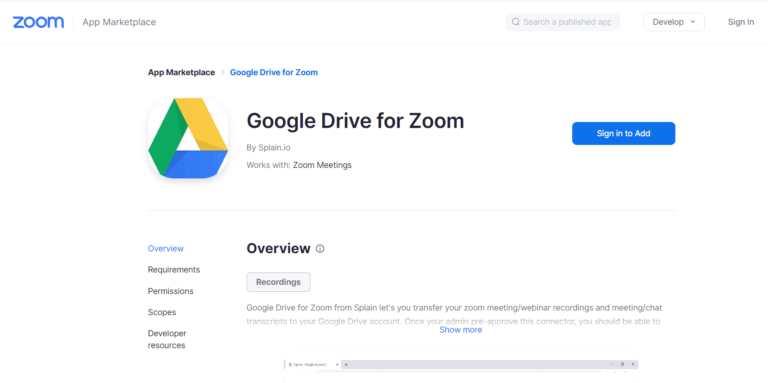Click Google Drive for Zoom breadcrumb
Screen dimensions: 768x383
point(274,72)
